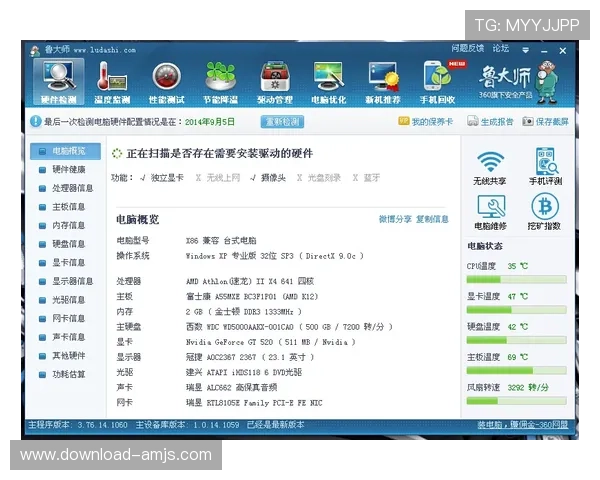This screenshot has height=480, width=600.
Task: Open 手机回收 phone recycling icon
Action: coord(438,83)
